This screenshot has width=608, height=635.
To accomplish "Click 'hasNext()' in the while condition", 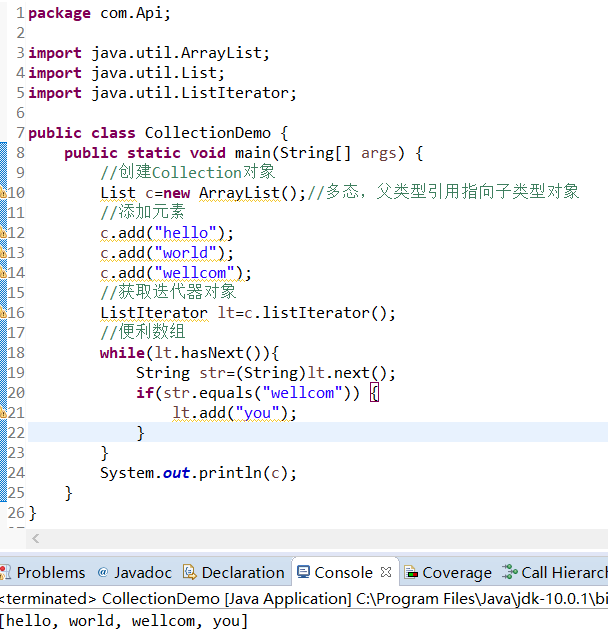I will pos(222,353).
